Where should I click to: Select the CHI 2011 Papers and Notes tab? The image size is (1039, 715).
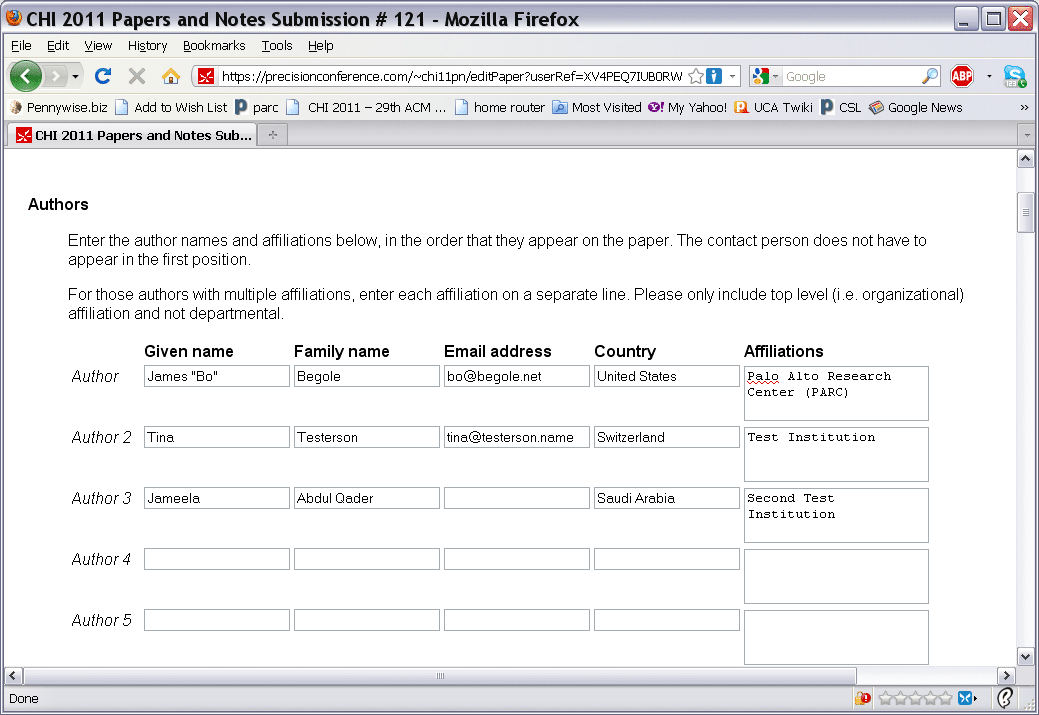pyautogui.click(x=135, y=135)
